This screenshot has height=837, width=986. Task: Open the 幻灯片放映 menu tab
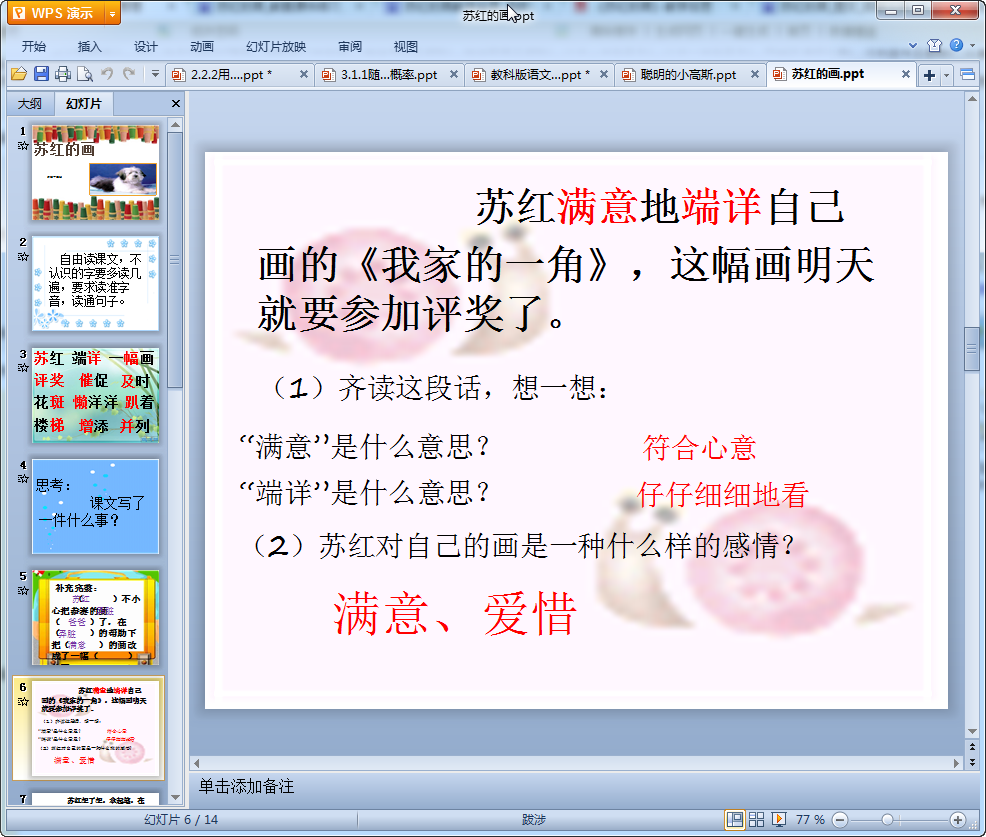(x=275, y=47)
